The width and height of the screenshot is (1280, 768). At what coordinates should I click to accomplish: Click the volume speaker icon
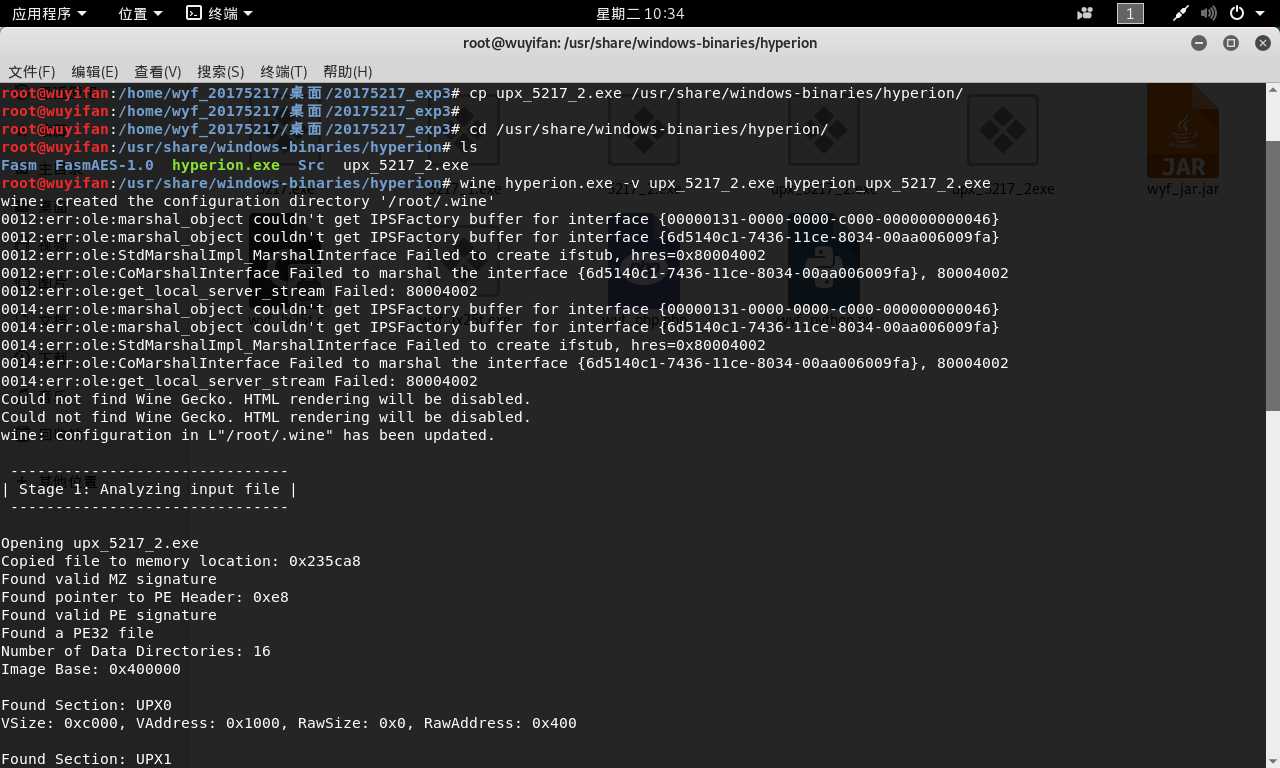click(x=1208, y=13)
